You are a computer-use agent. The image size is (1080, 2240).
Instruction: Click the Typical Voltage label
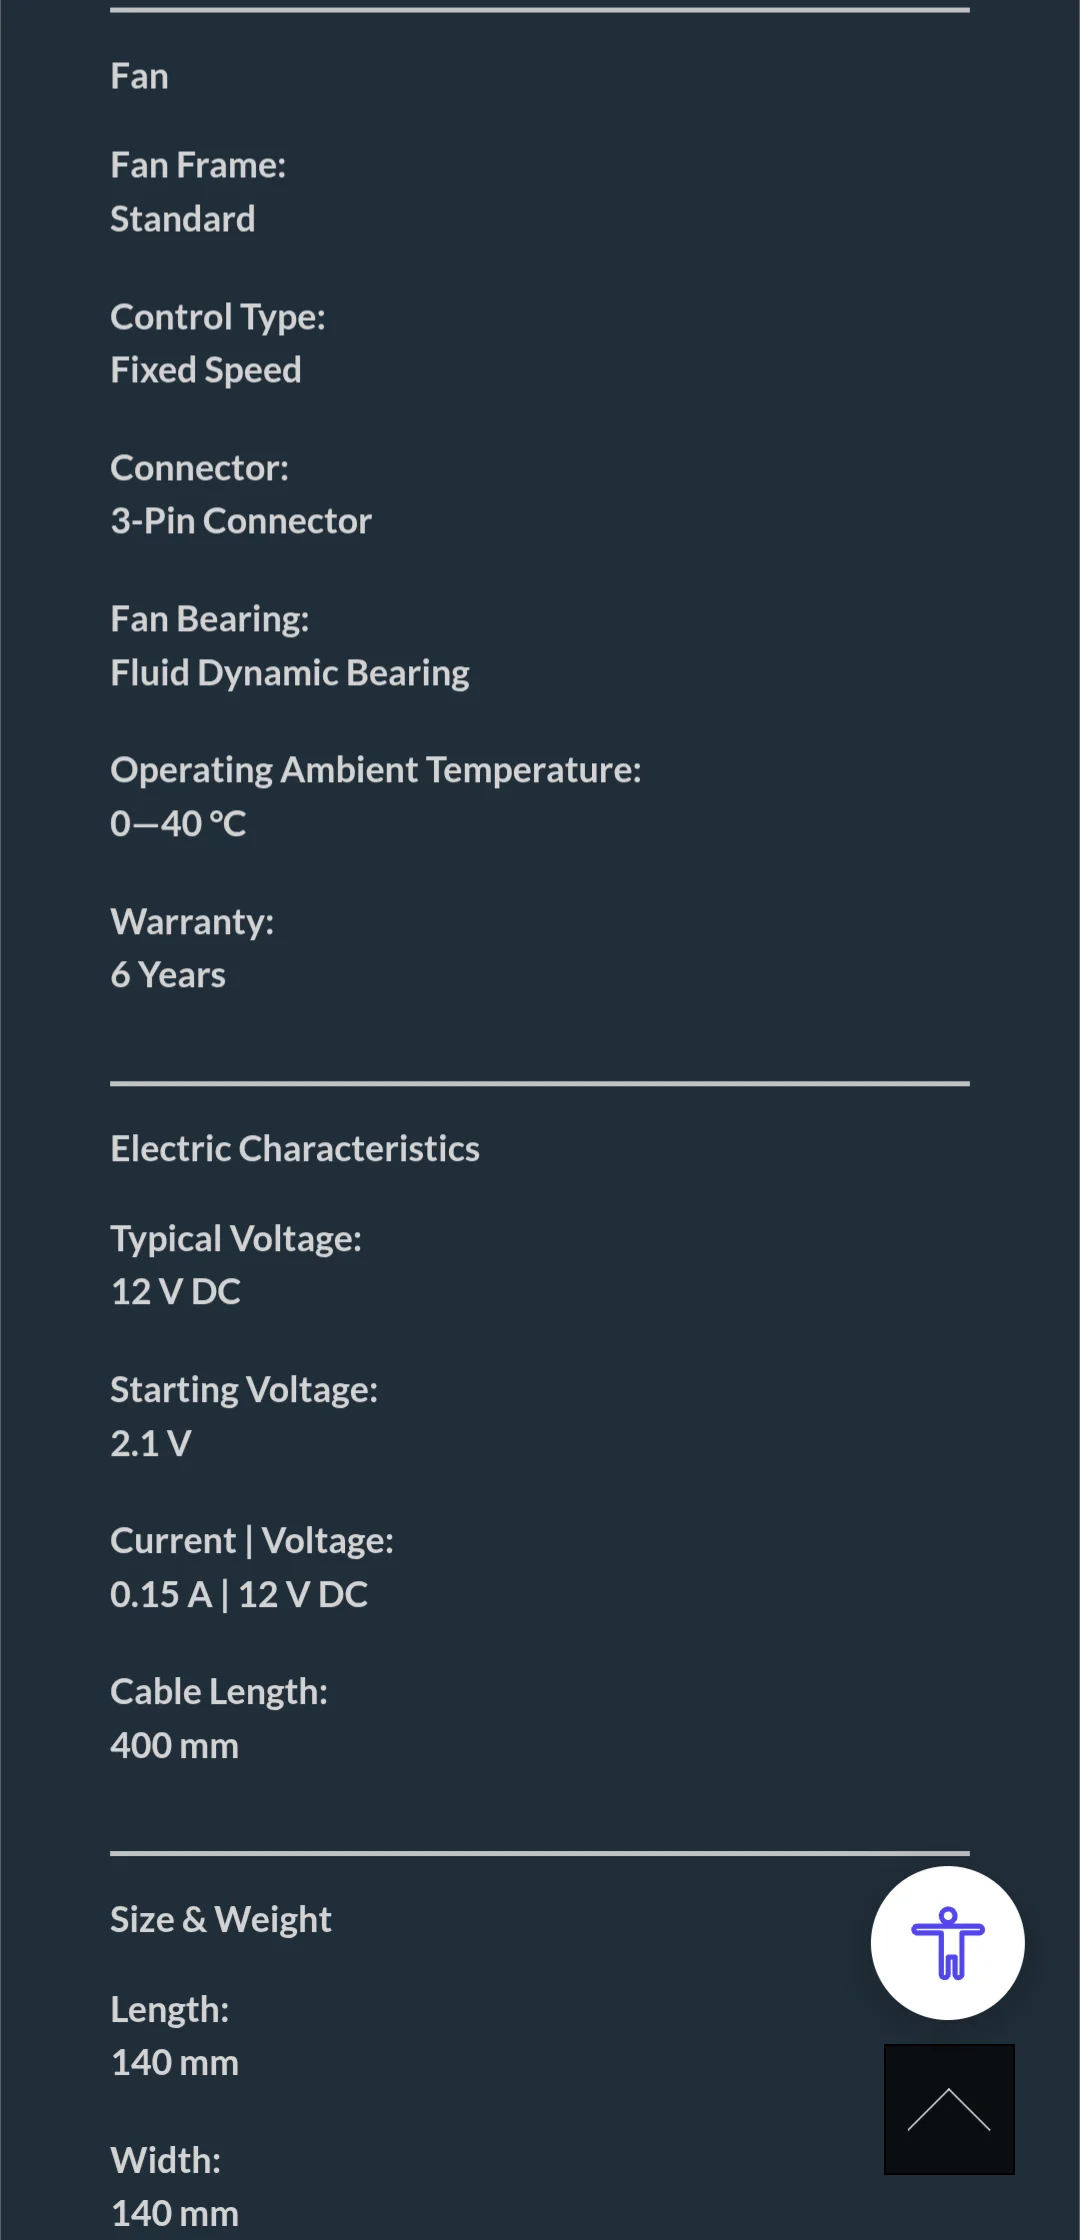coord(235,1239)
